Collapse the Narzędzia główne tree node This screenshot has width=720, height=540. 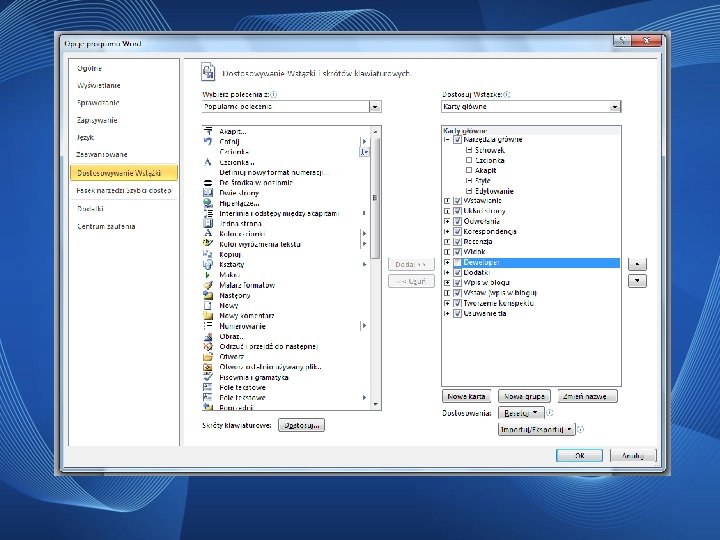(447, 140)
